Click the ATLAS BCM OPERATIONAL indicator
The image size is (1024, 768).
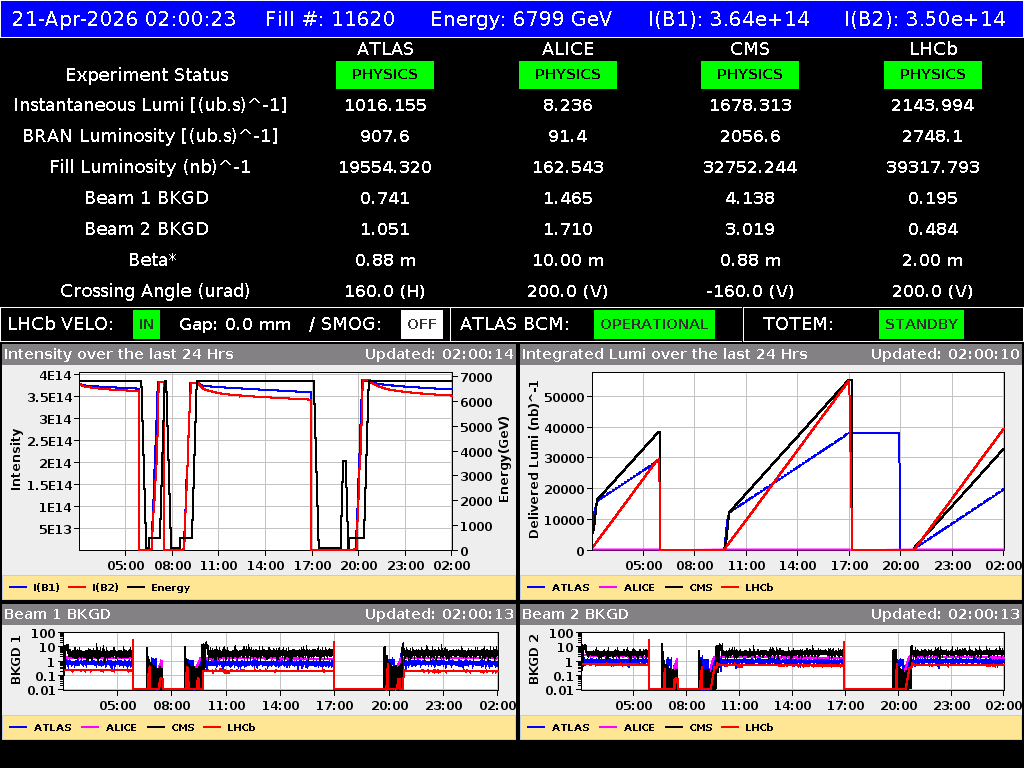coord(654,324)
